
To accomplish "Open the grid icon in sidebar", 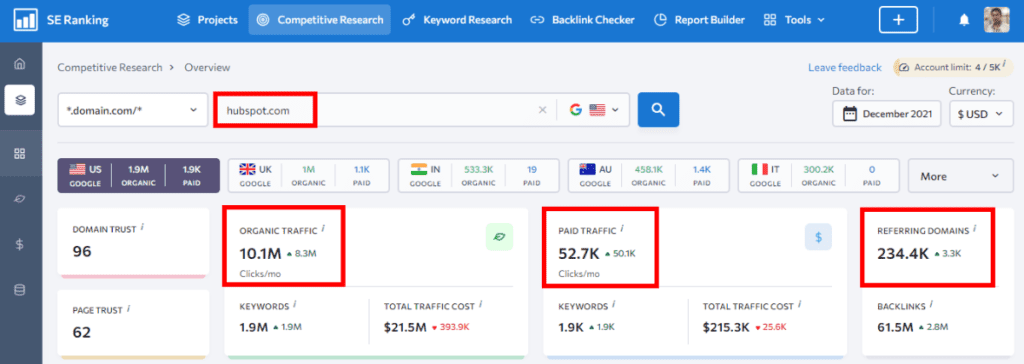I will click(20, 154).
